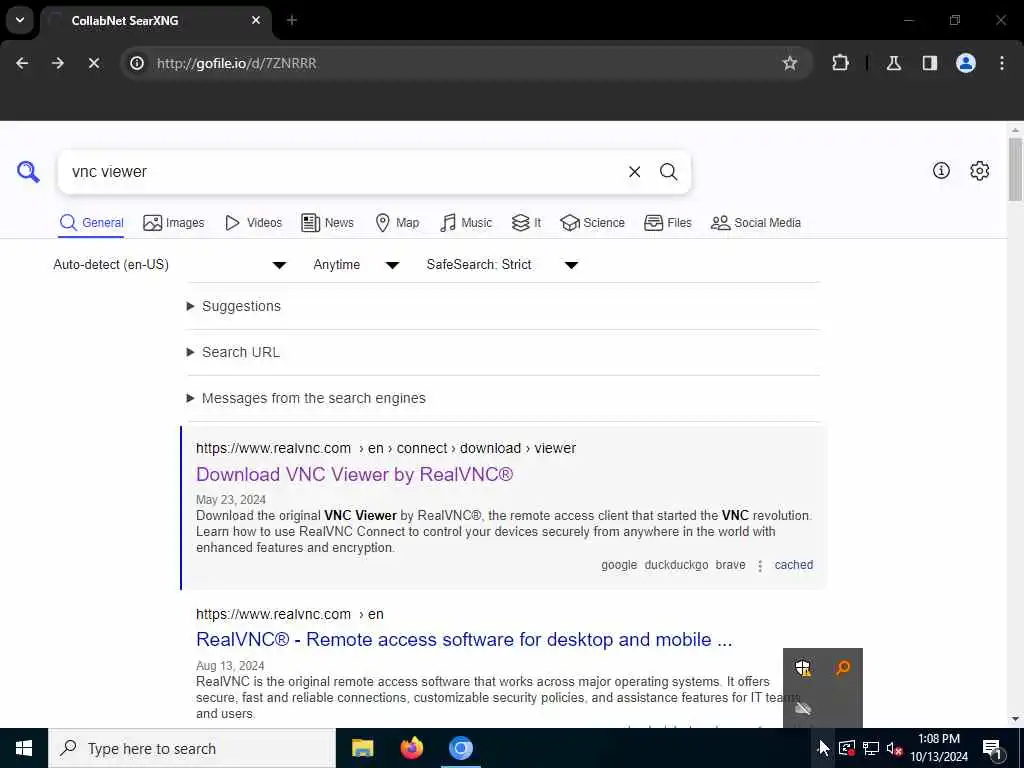Click the orange magnifier tray icon
The height and width of the screenshot is (768, 1024).
(842, 667)
